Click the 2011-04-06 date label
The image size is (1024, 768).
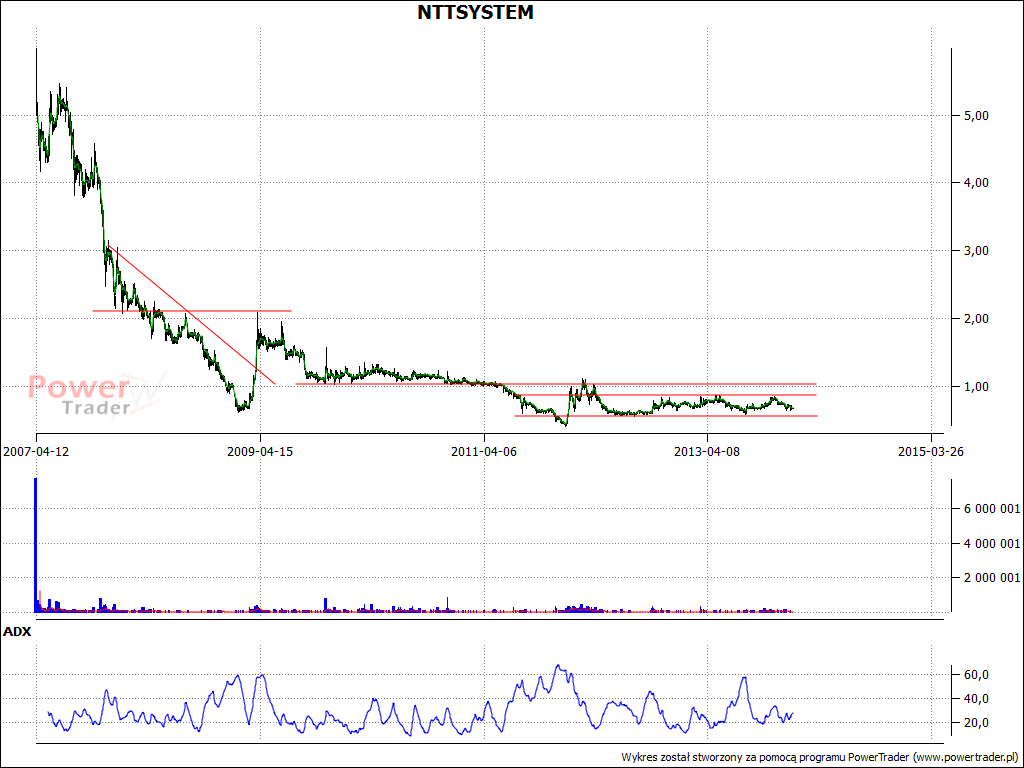point(484,451)
